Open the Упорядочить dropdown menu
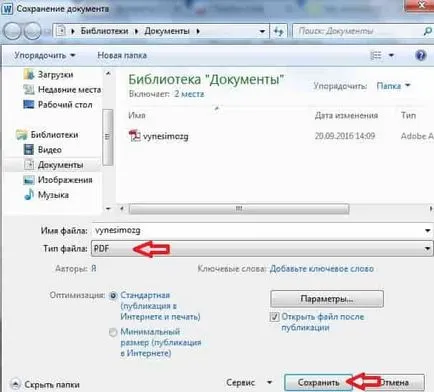The width and height of the screenshot is (434, 392). 45,55
